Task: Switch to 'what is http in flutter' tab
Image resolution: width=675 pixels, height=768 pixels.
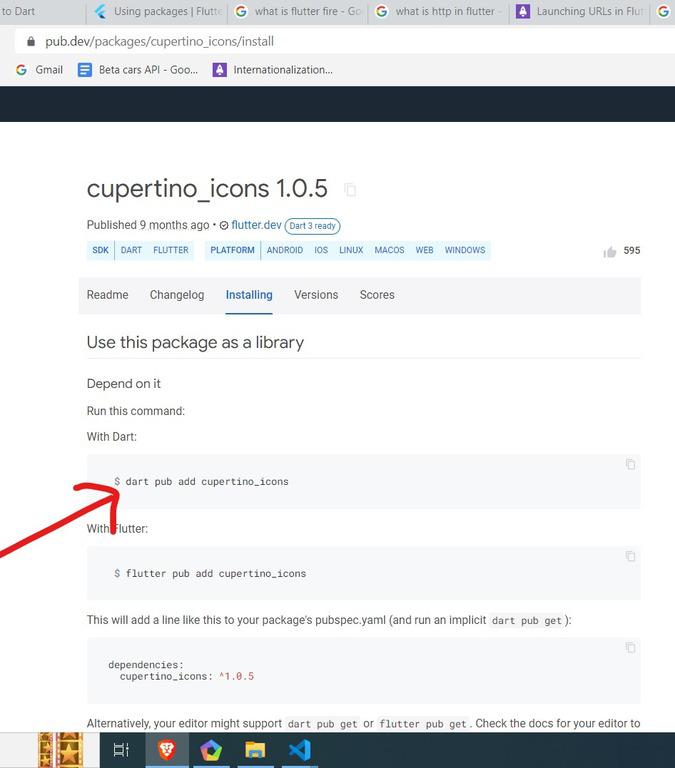Action: click(x=439, y=11)
